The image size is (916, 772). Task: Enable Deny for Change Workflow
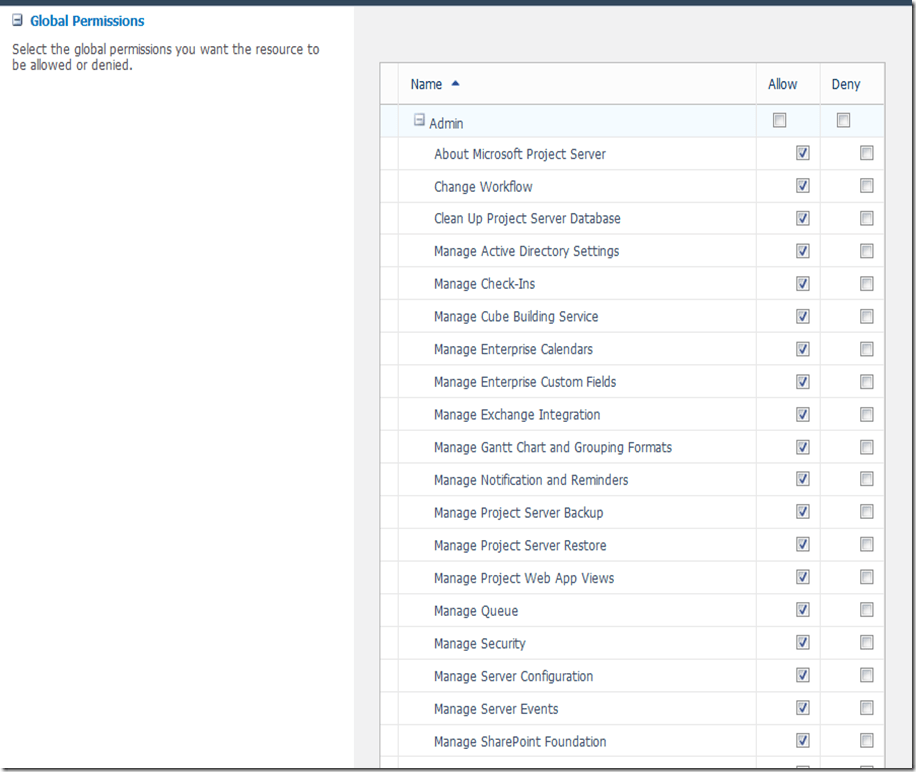coord(866,186)
